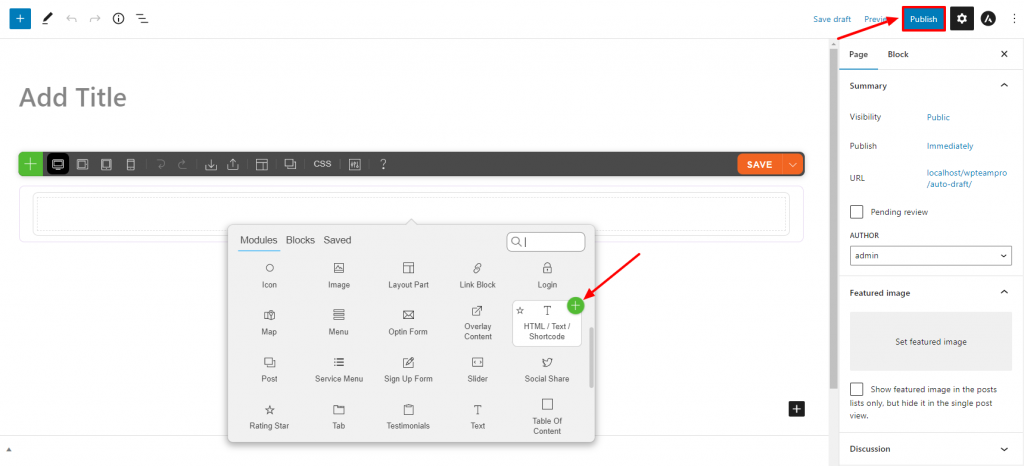Add the Map module

tap(269, 322)
